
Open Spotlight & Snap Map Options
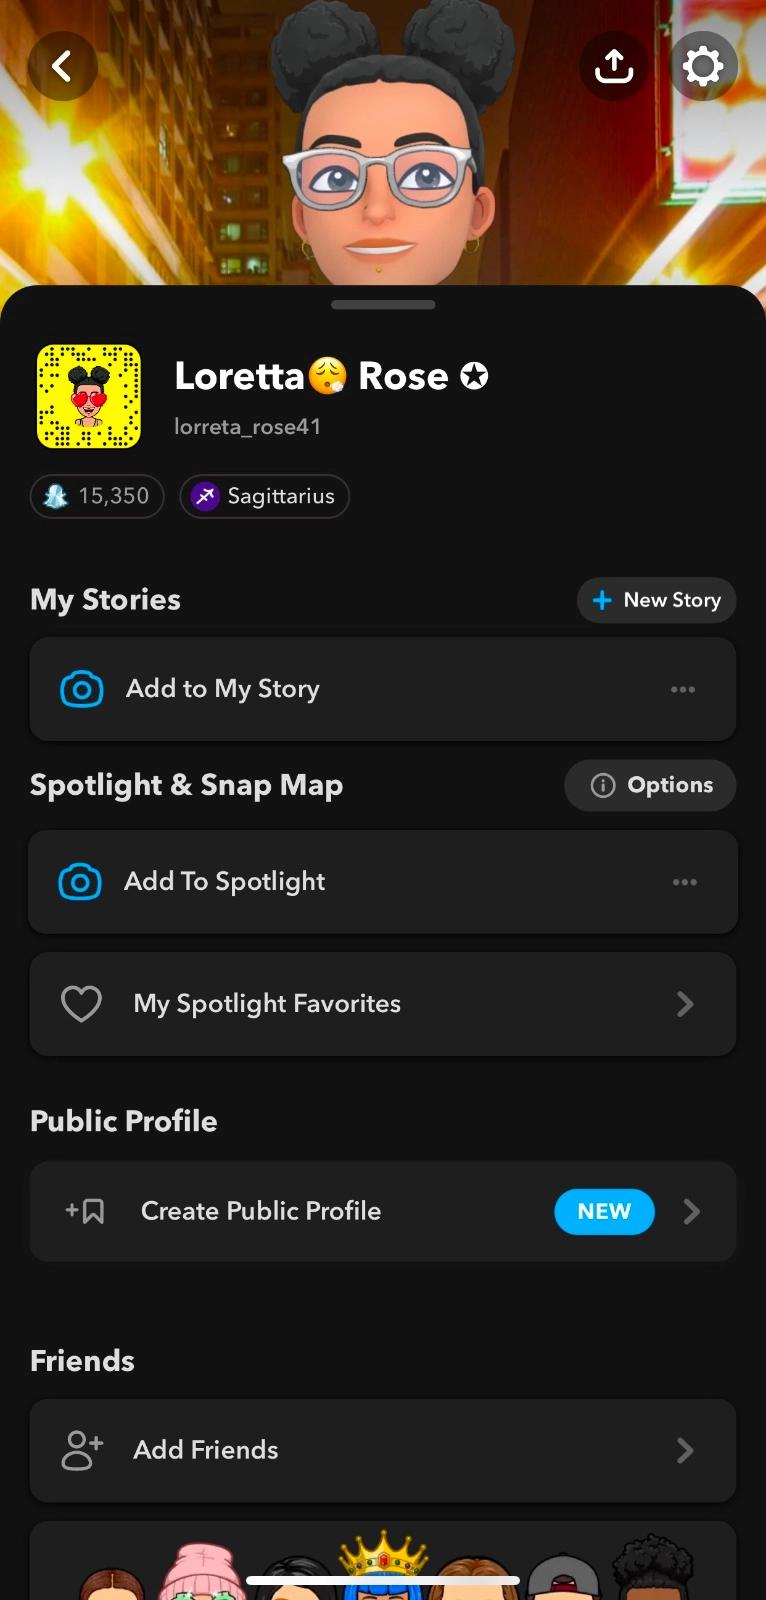650,785
